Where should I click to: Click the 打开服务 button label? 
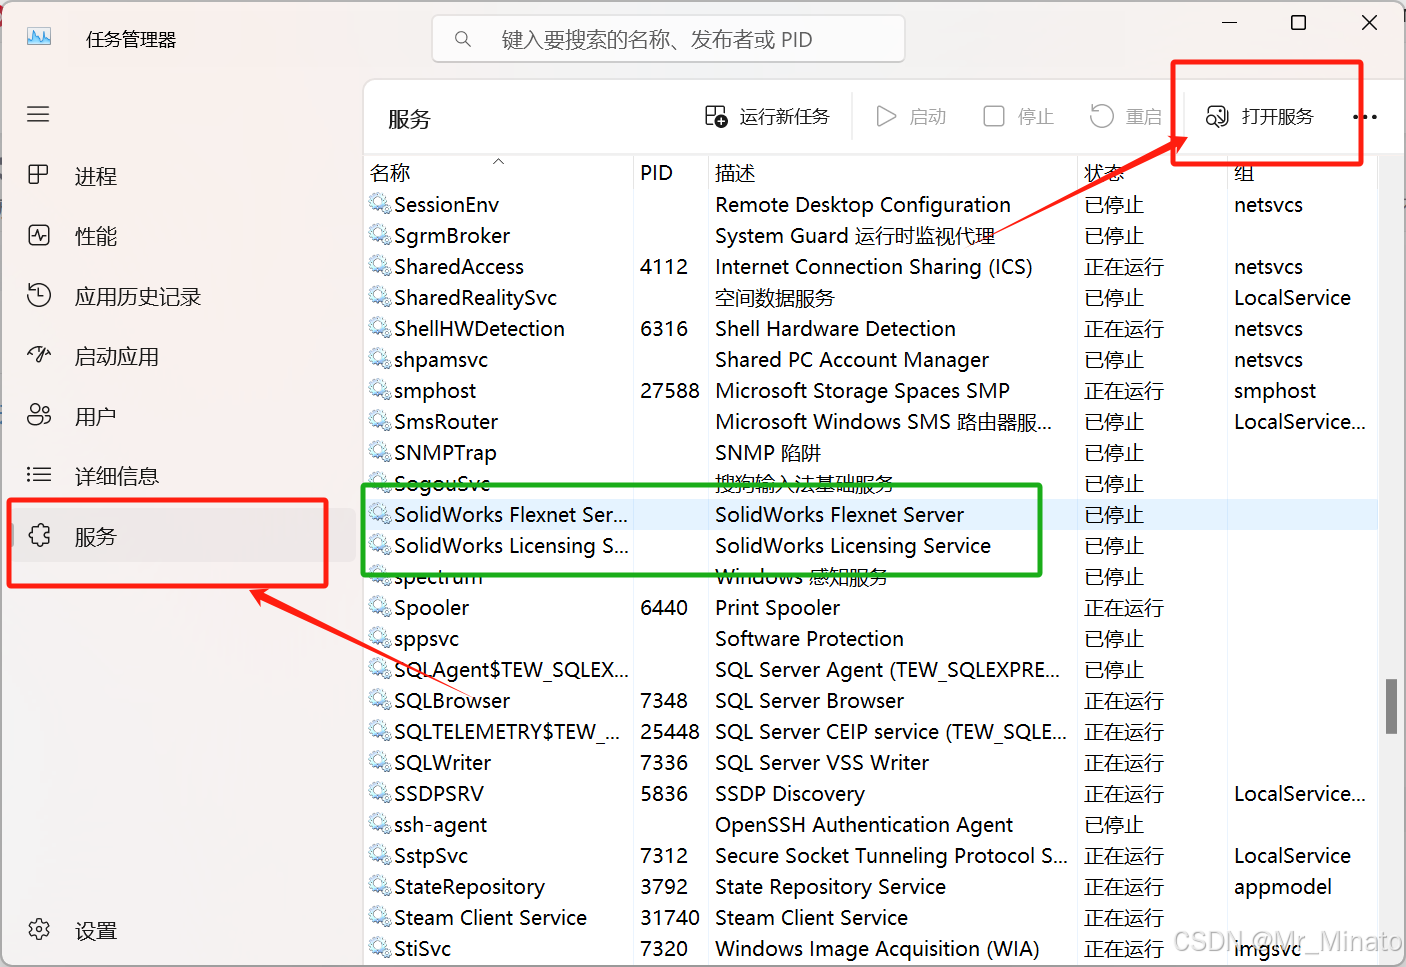[x=1278, y=116]
